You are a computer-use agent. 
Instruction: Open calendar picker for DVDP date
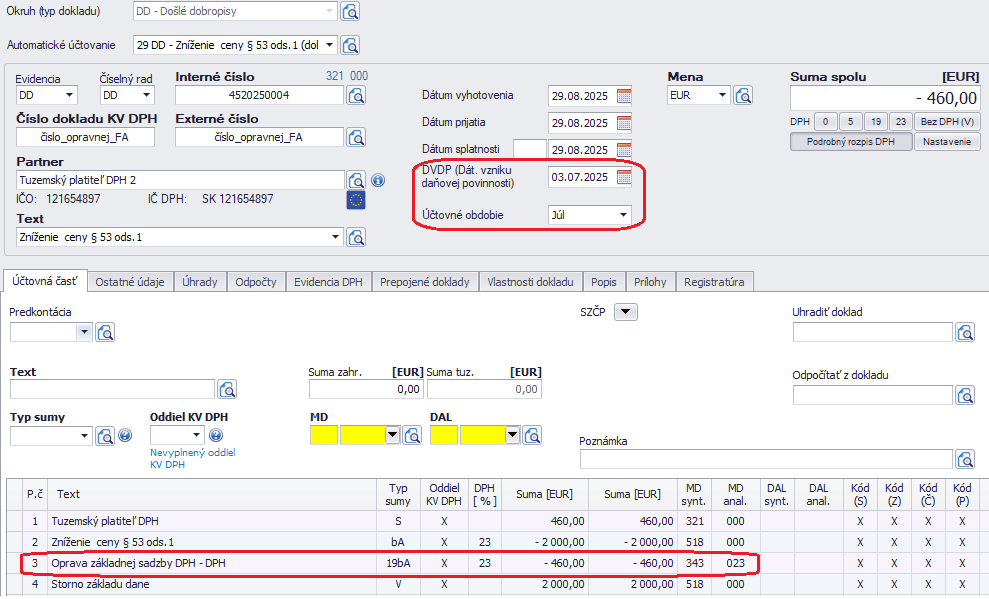pos(624,177)
